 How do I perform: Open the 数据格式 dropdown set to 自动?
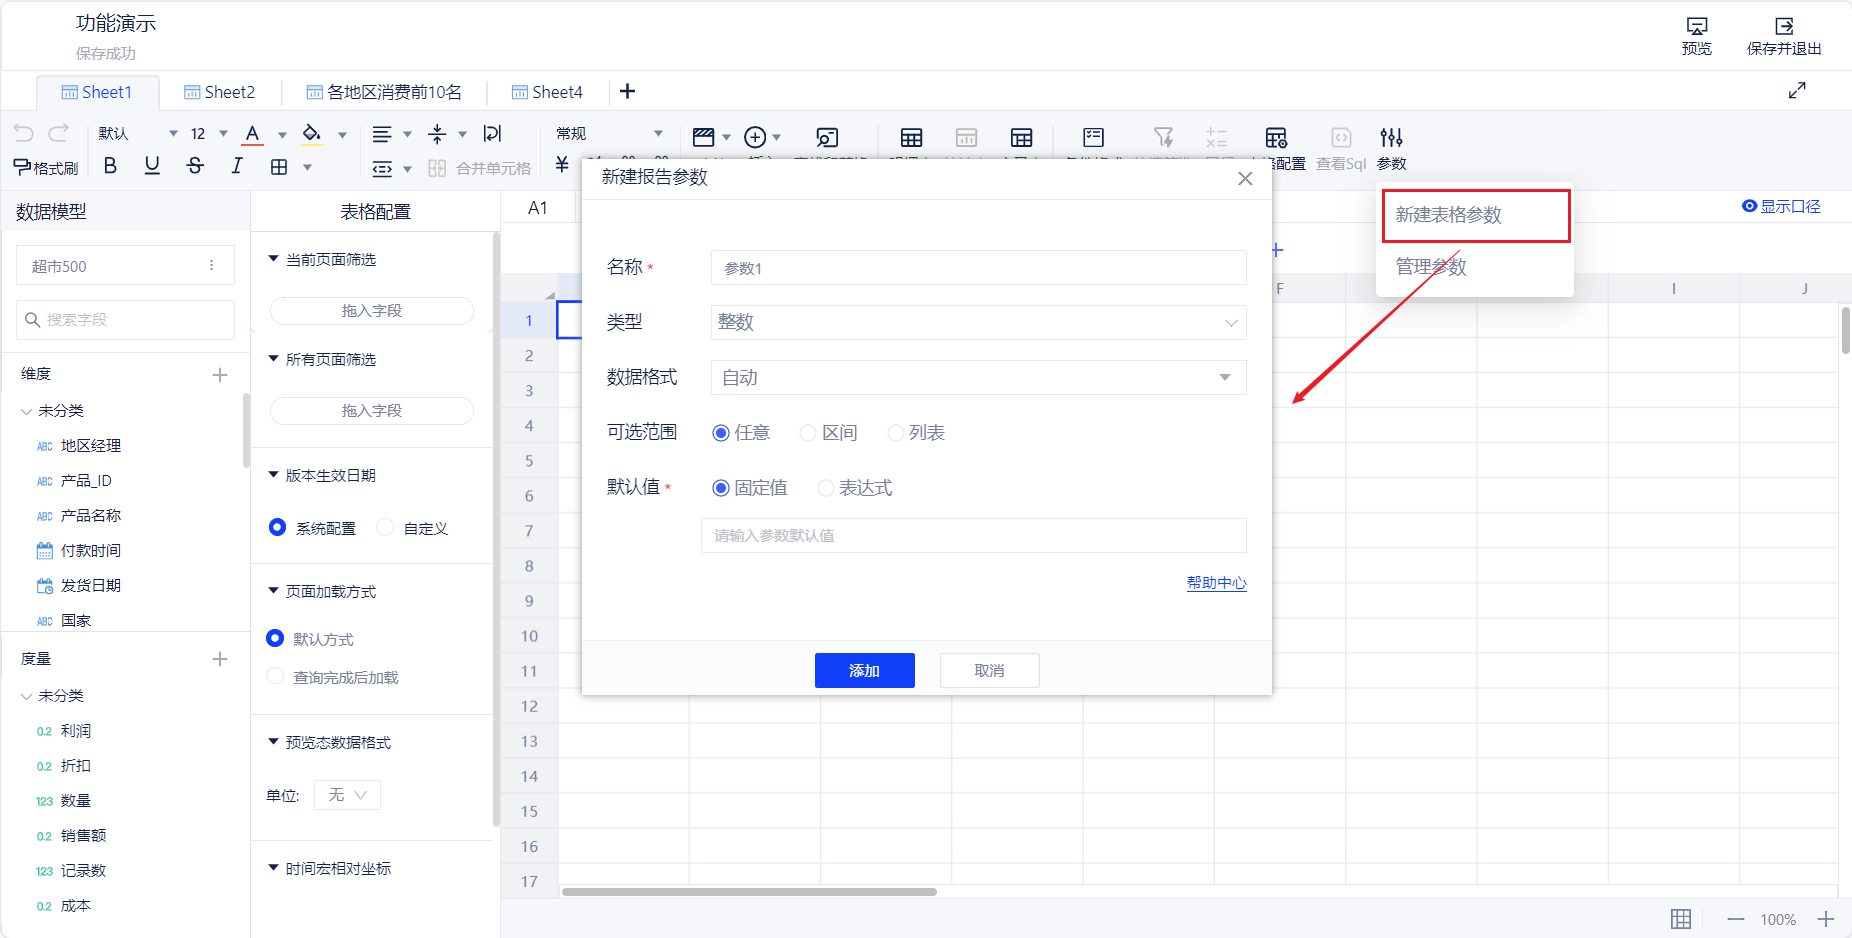click(977, 377)
